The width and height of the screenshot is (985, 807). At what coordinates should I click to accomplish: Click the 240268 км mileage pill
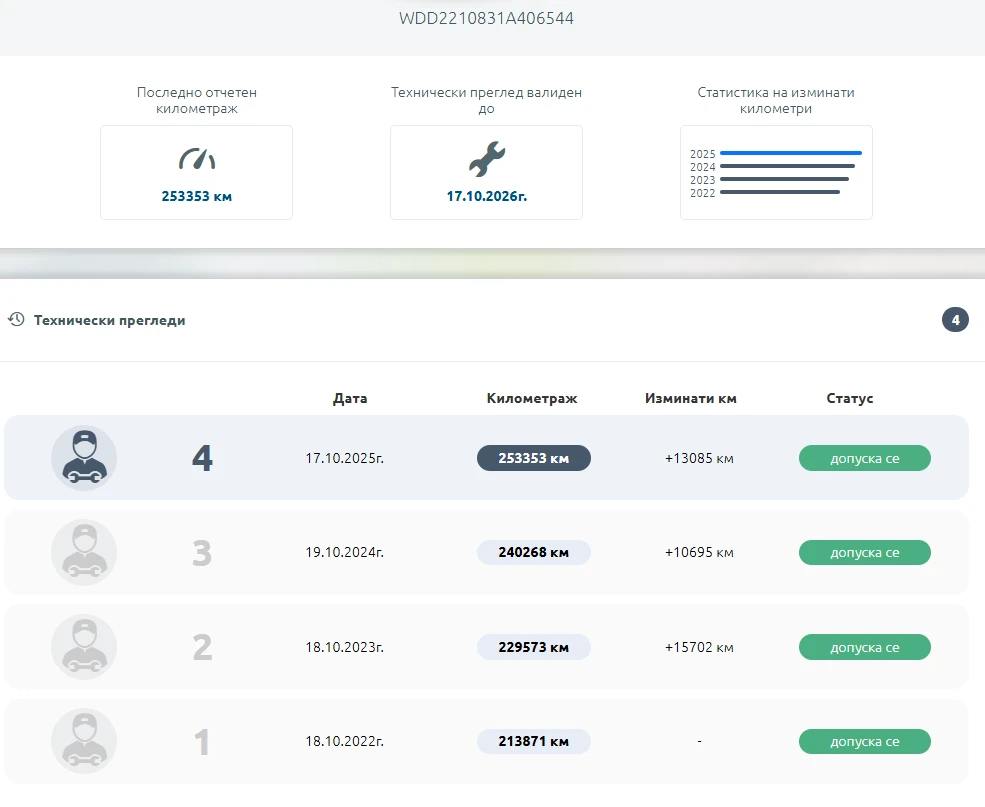click(533, 552)
